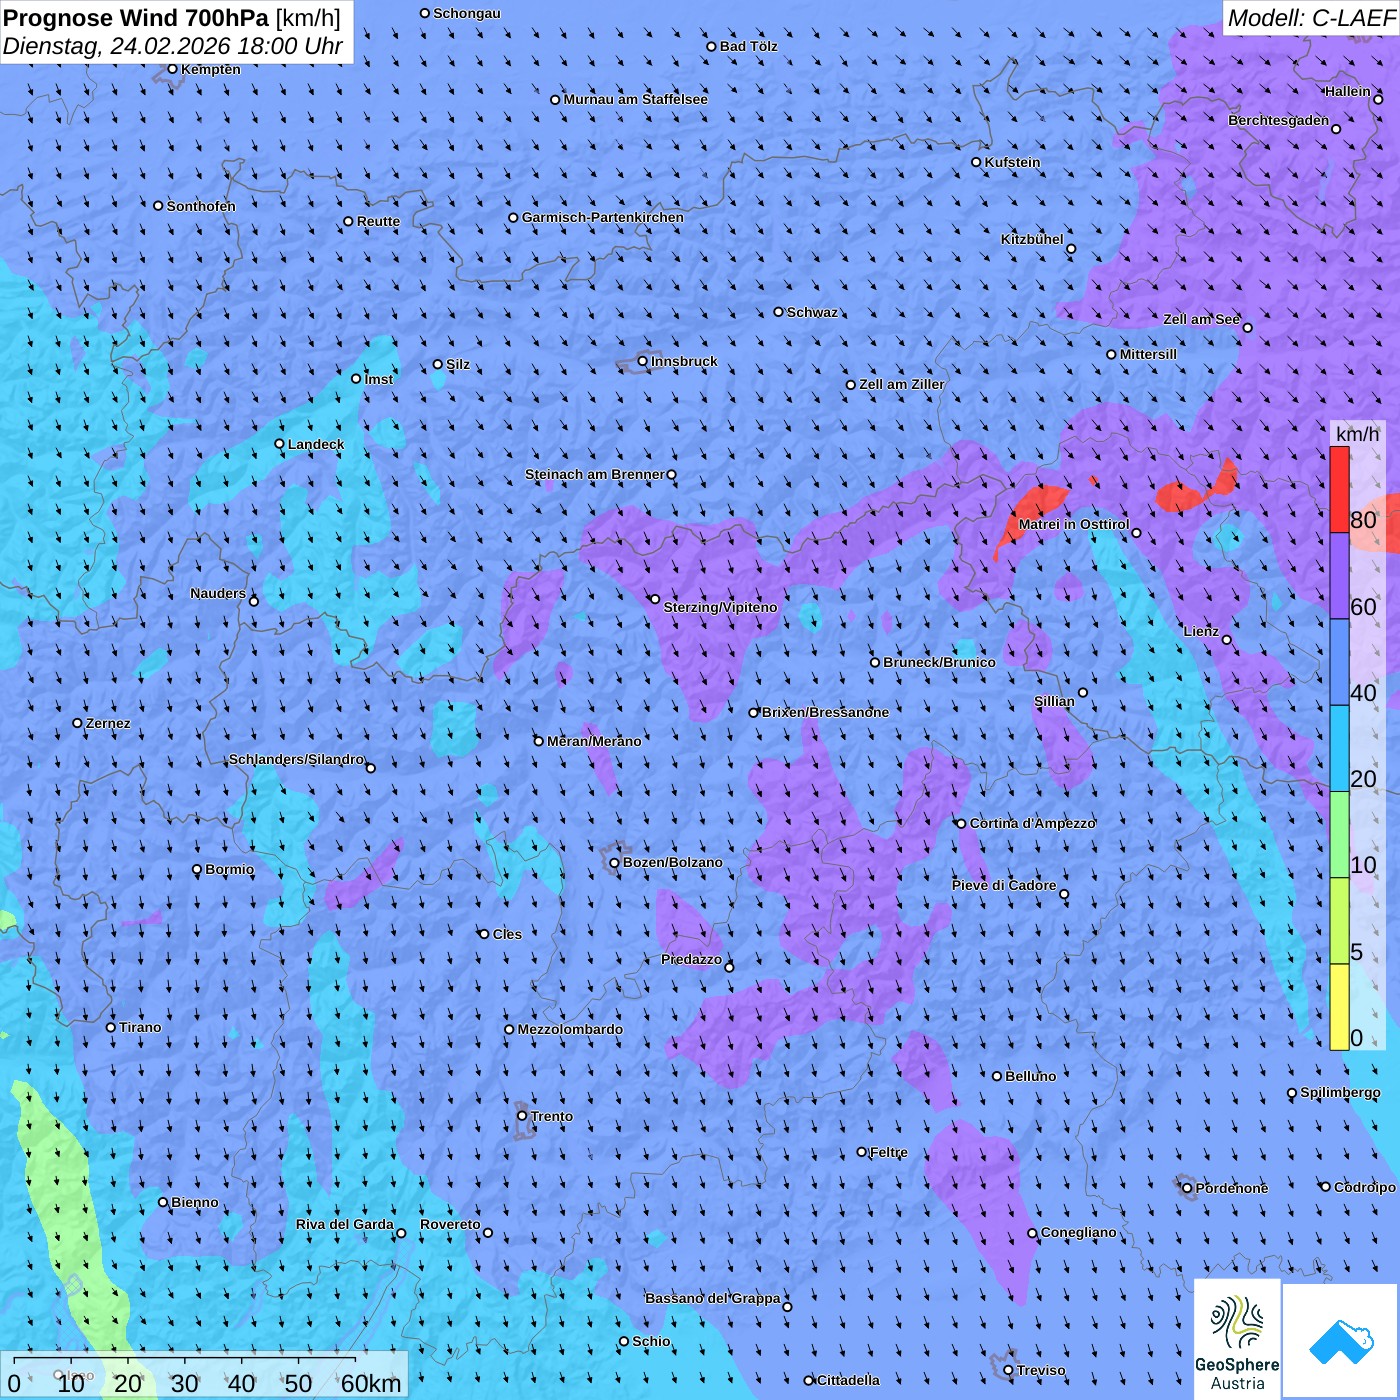The width and height of the screenshot is (1400, 1400).
Task: Click the Zernez city label
Action: click(x=108, y=723)
